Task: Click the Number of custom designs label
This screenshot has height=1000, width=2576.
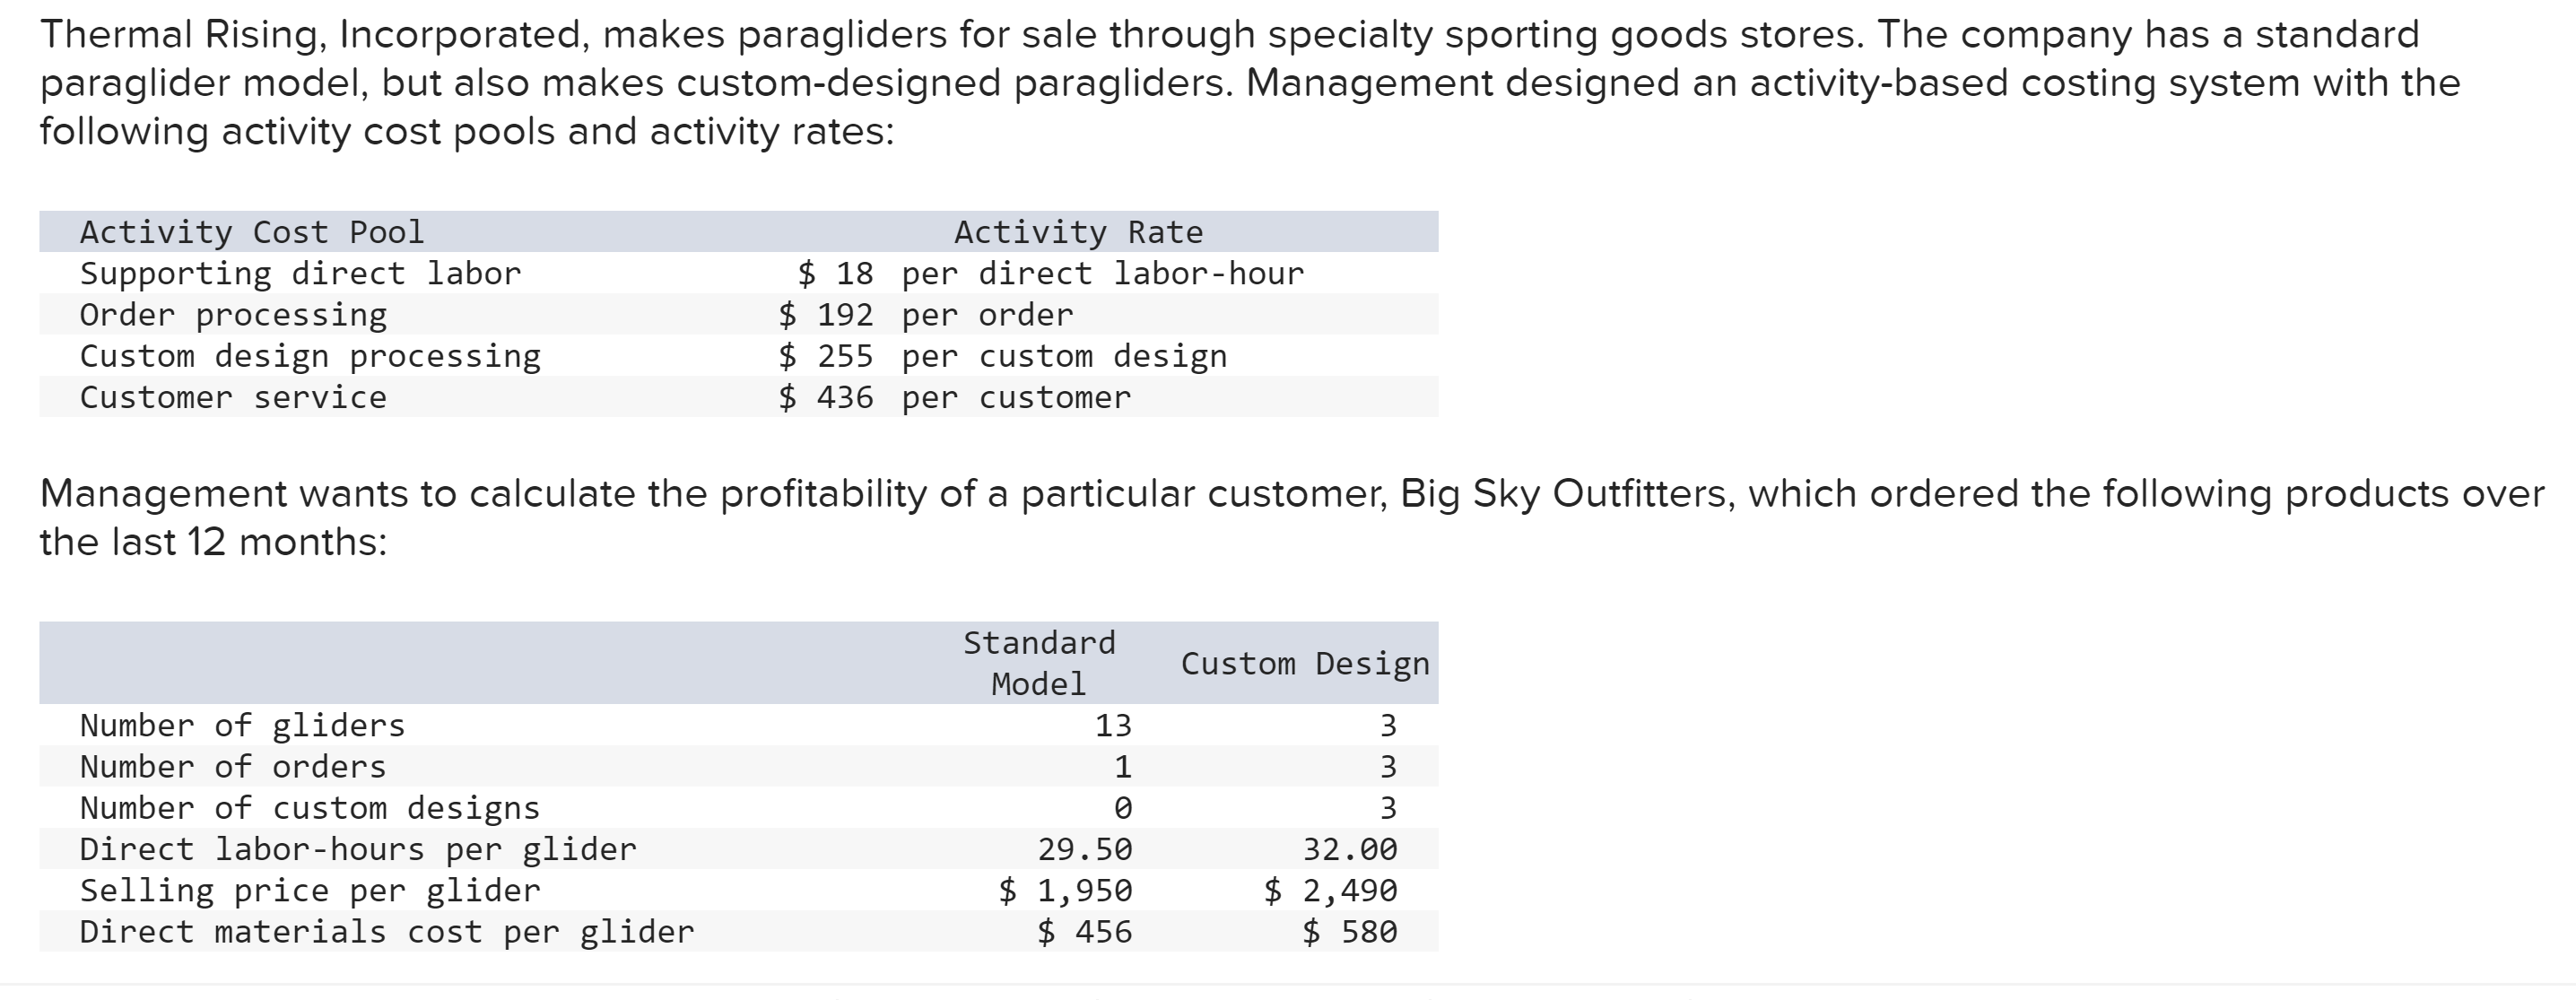Action: pyautogui.click(x=310, y=808)
